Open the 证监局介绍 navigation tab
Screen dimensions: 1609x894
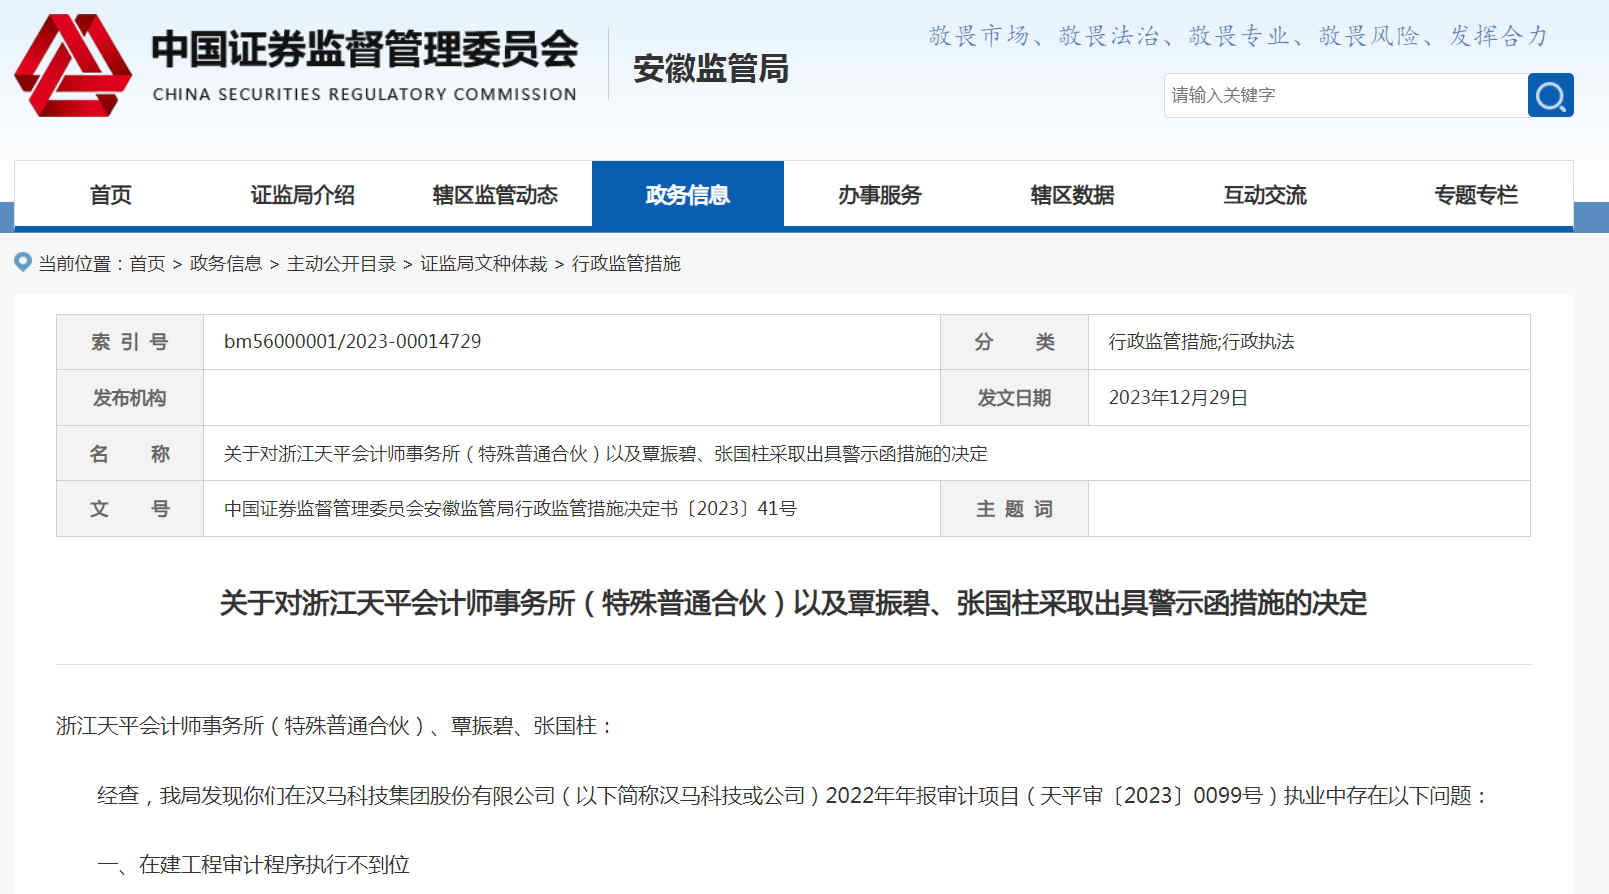tap(303, 195)
